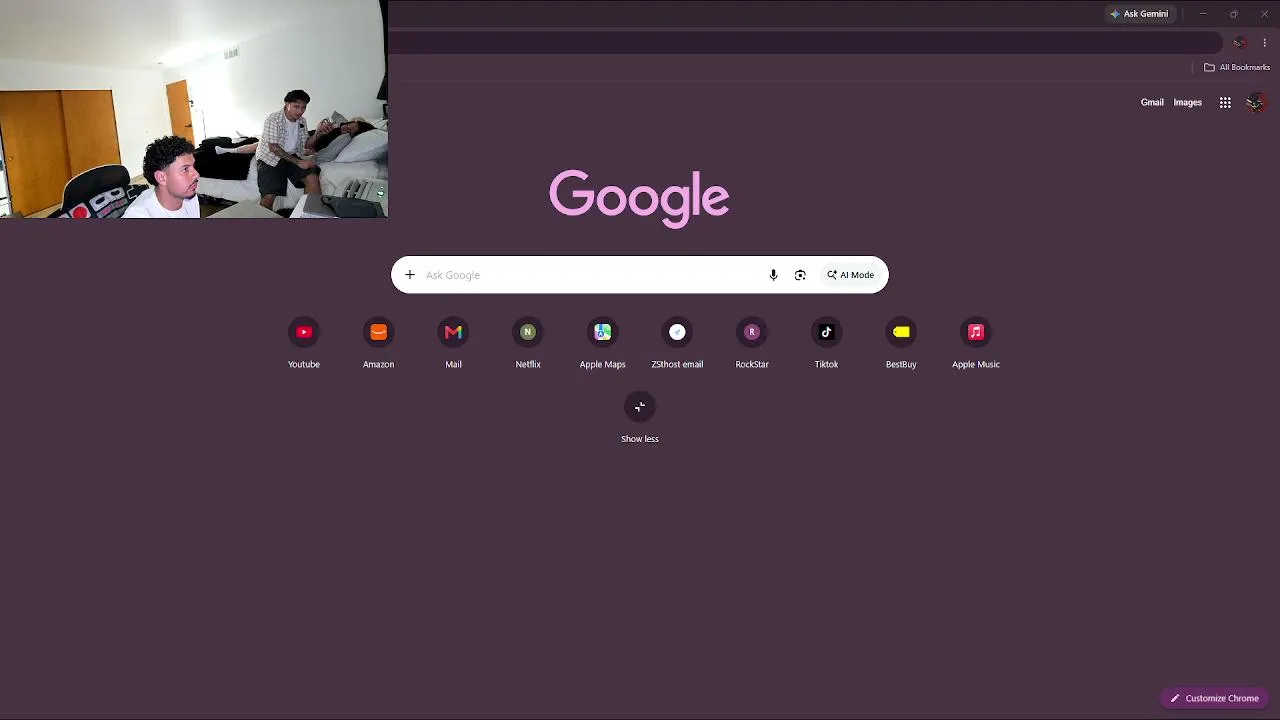1280x720 pixels.
Task: Search by image with Google Lens
Action: (800, 275)
